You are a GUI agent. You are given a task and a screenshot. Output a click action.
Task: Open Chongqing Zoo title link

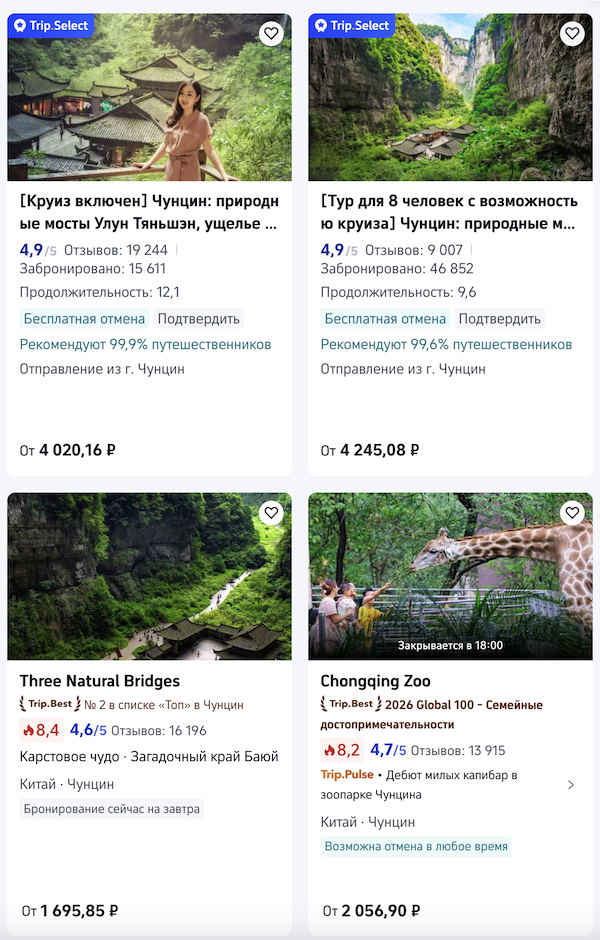pos(375,682)
